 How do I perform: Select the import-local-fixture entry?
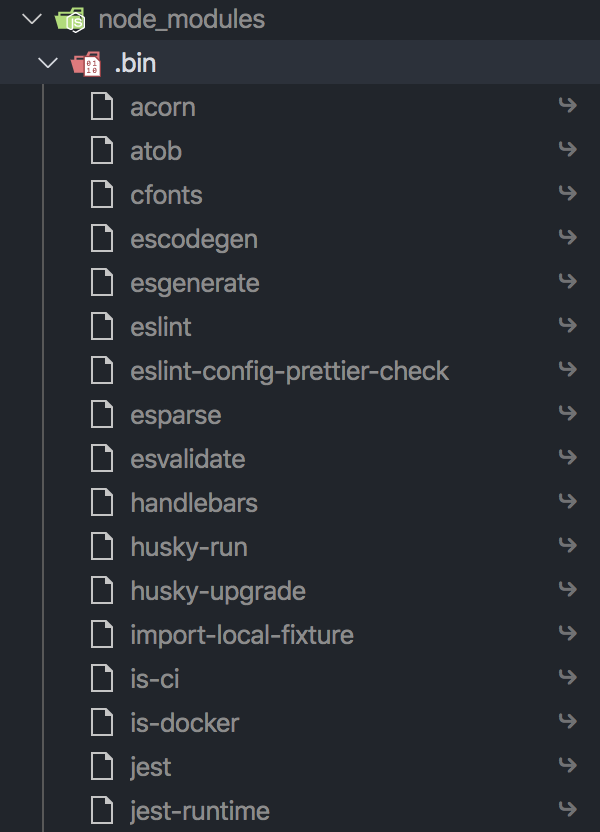[300, 635]
